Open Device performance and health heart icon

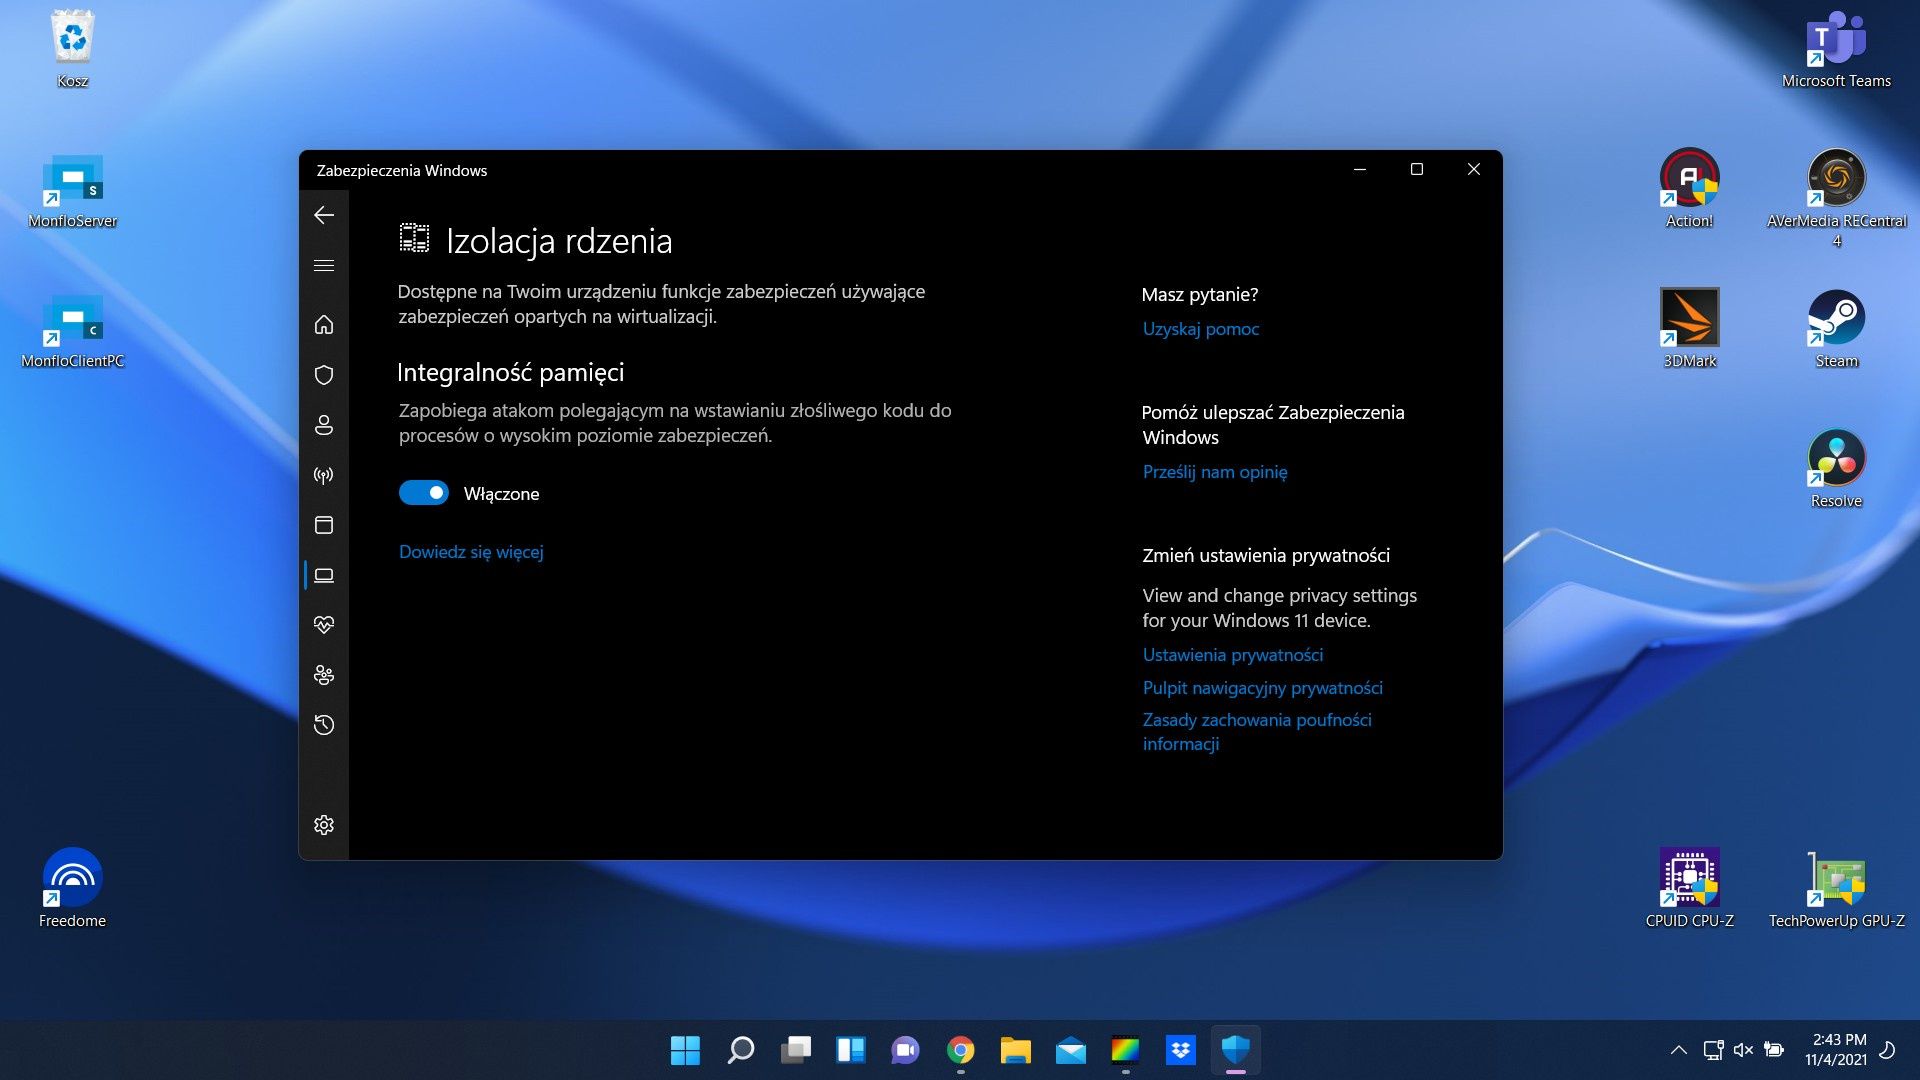(324, 625)
